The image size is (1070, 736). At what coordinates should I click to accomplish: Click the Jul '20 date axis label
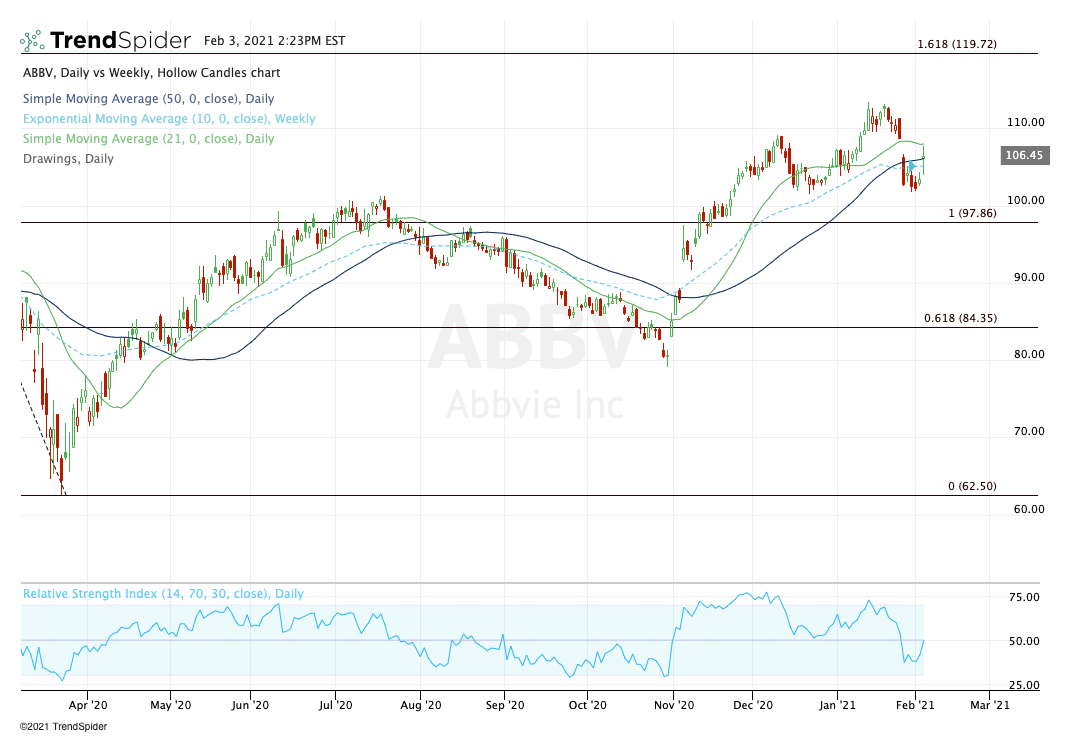[336, 705]
